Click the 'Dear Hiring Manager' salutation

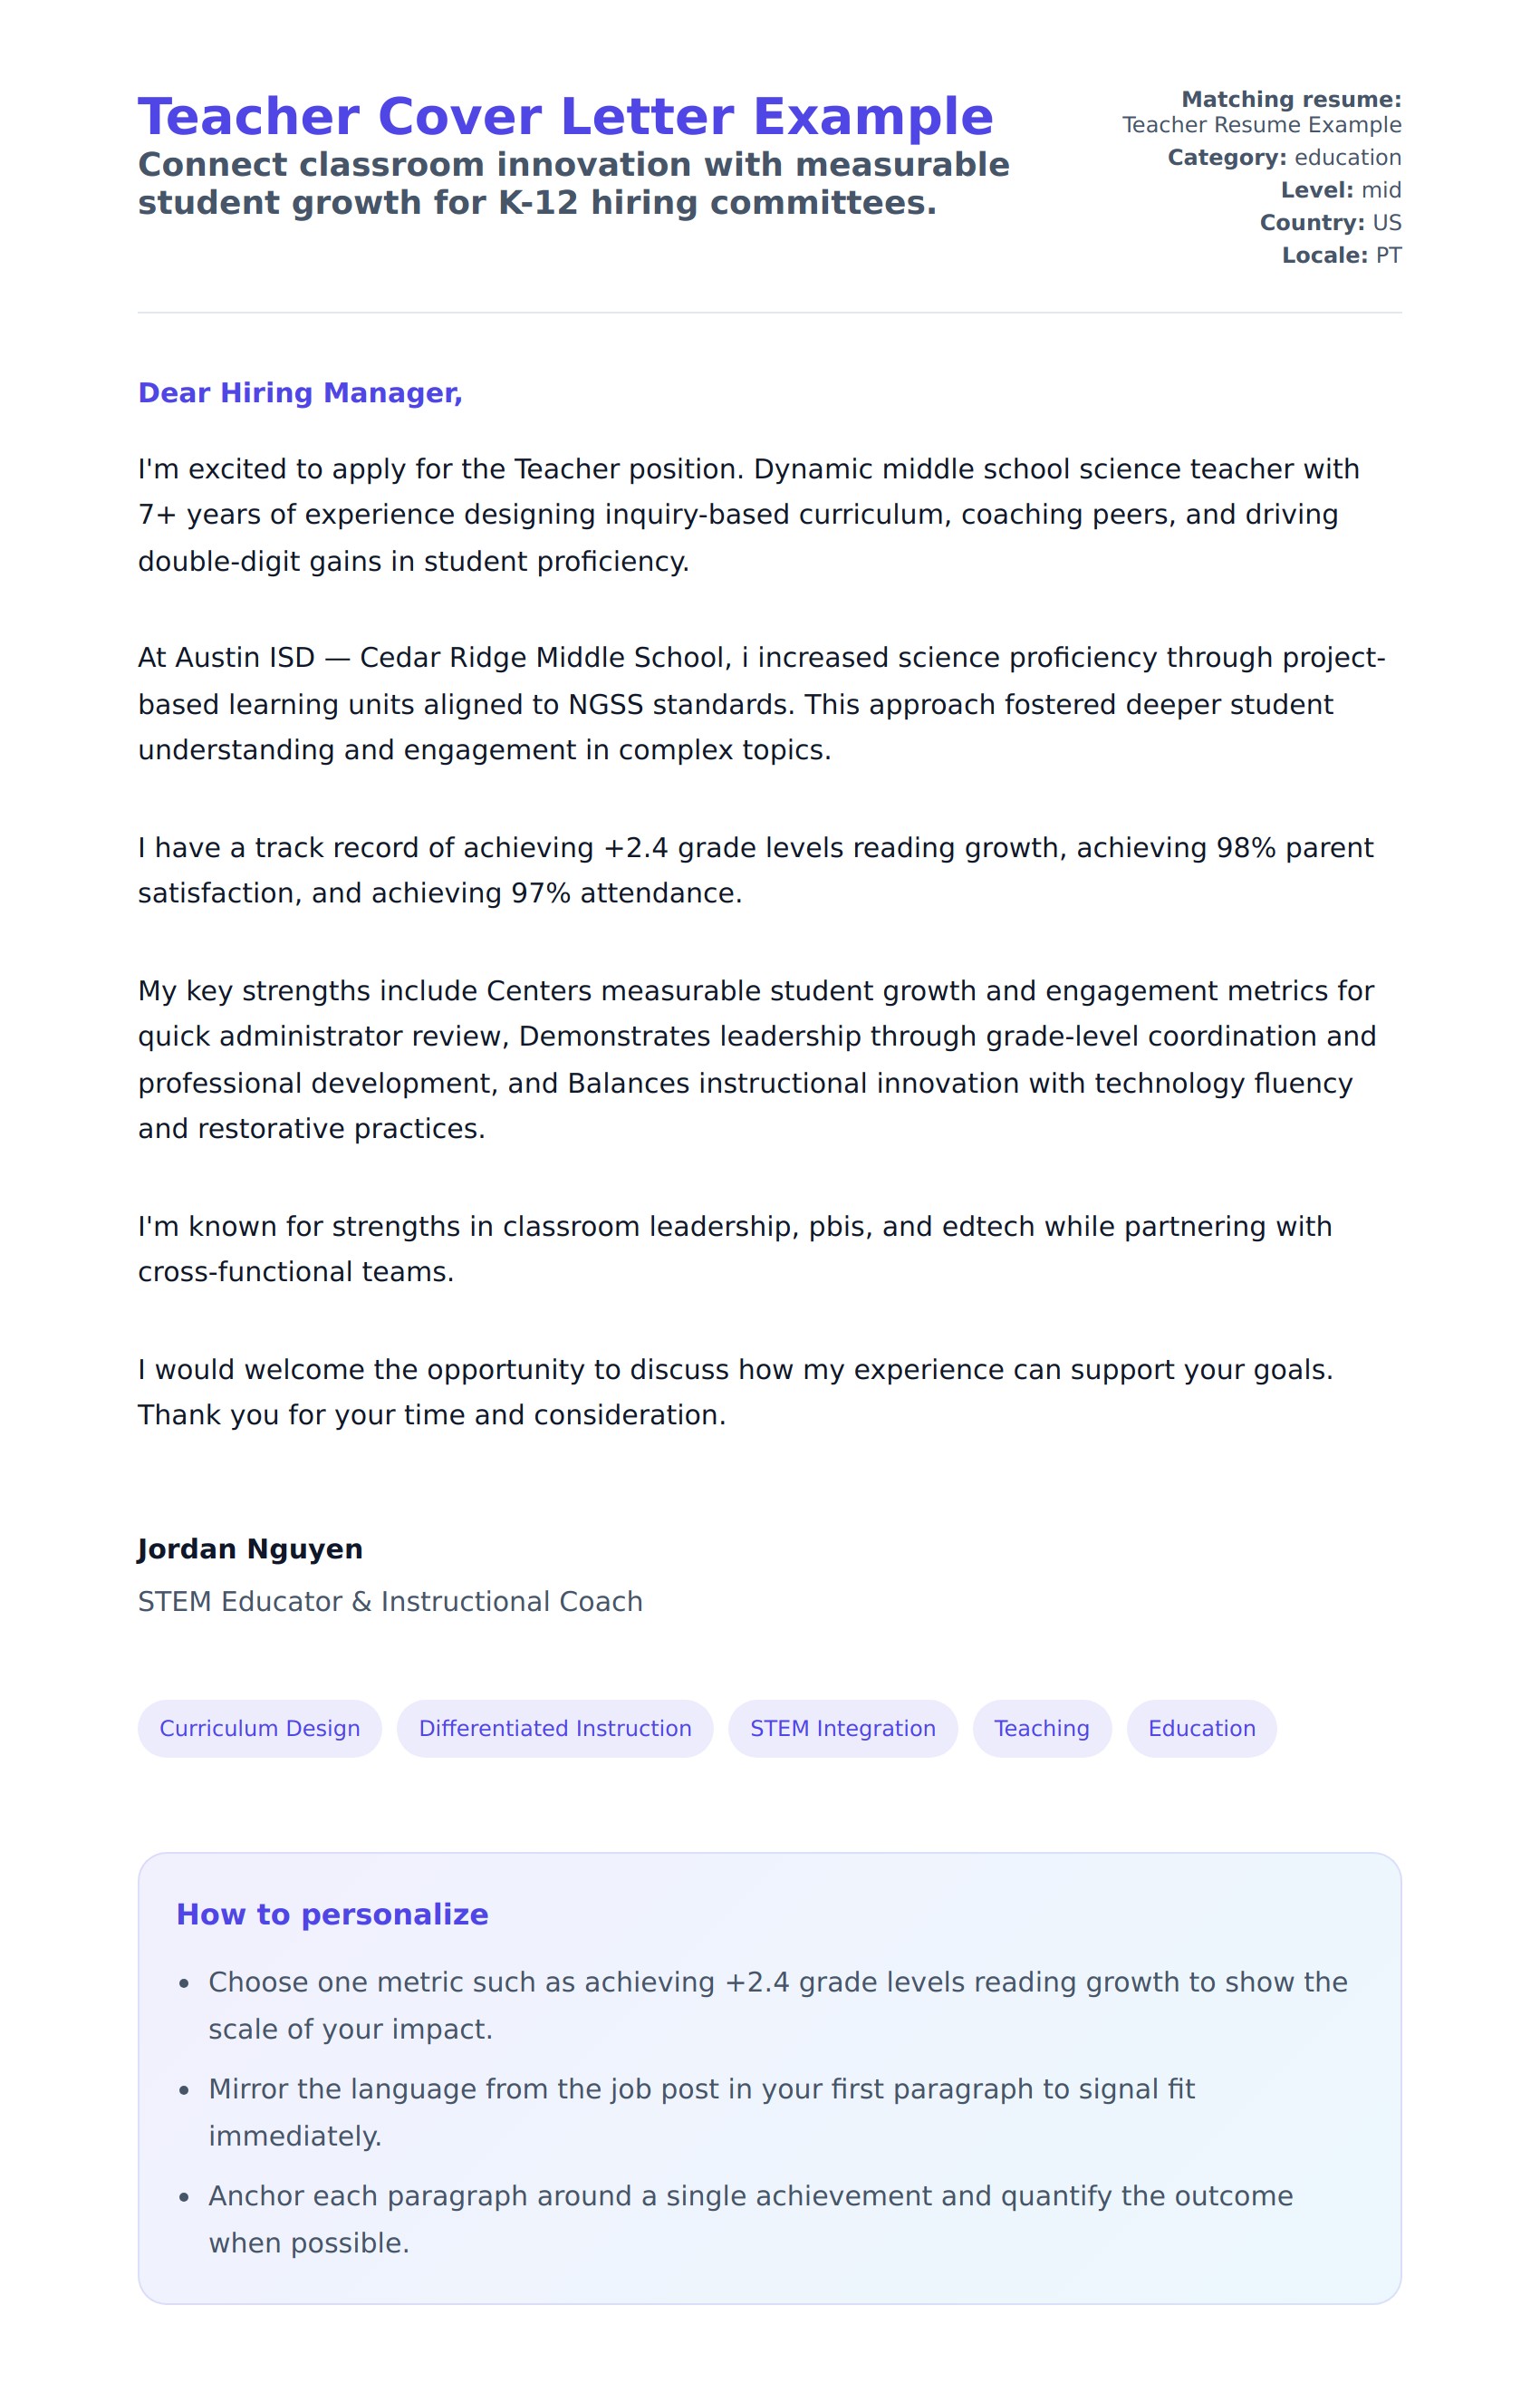pos(300,393)
